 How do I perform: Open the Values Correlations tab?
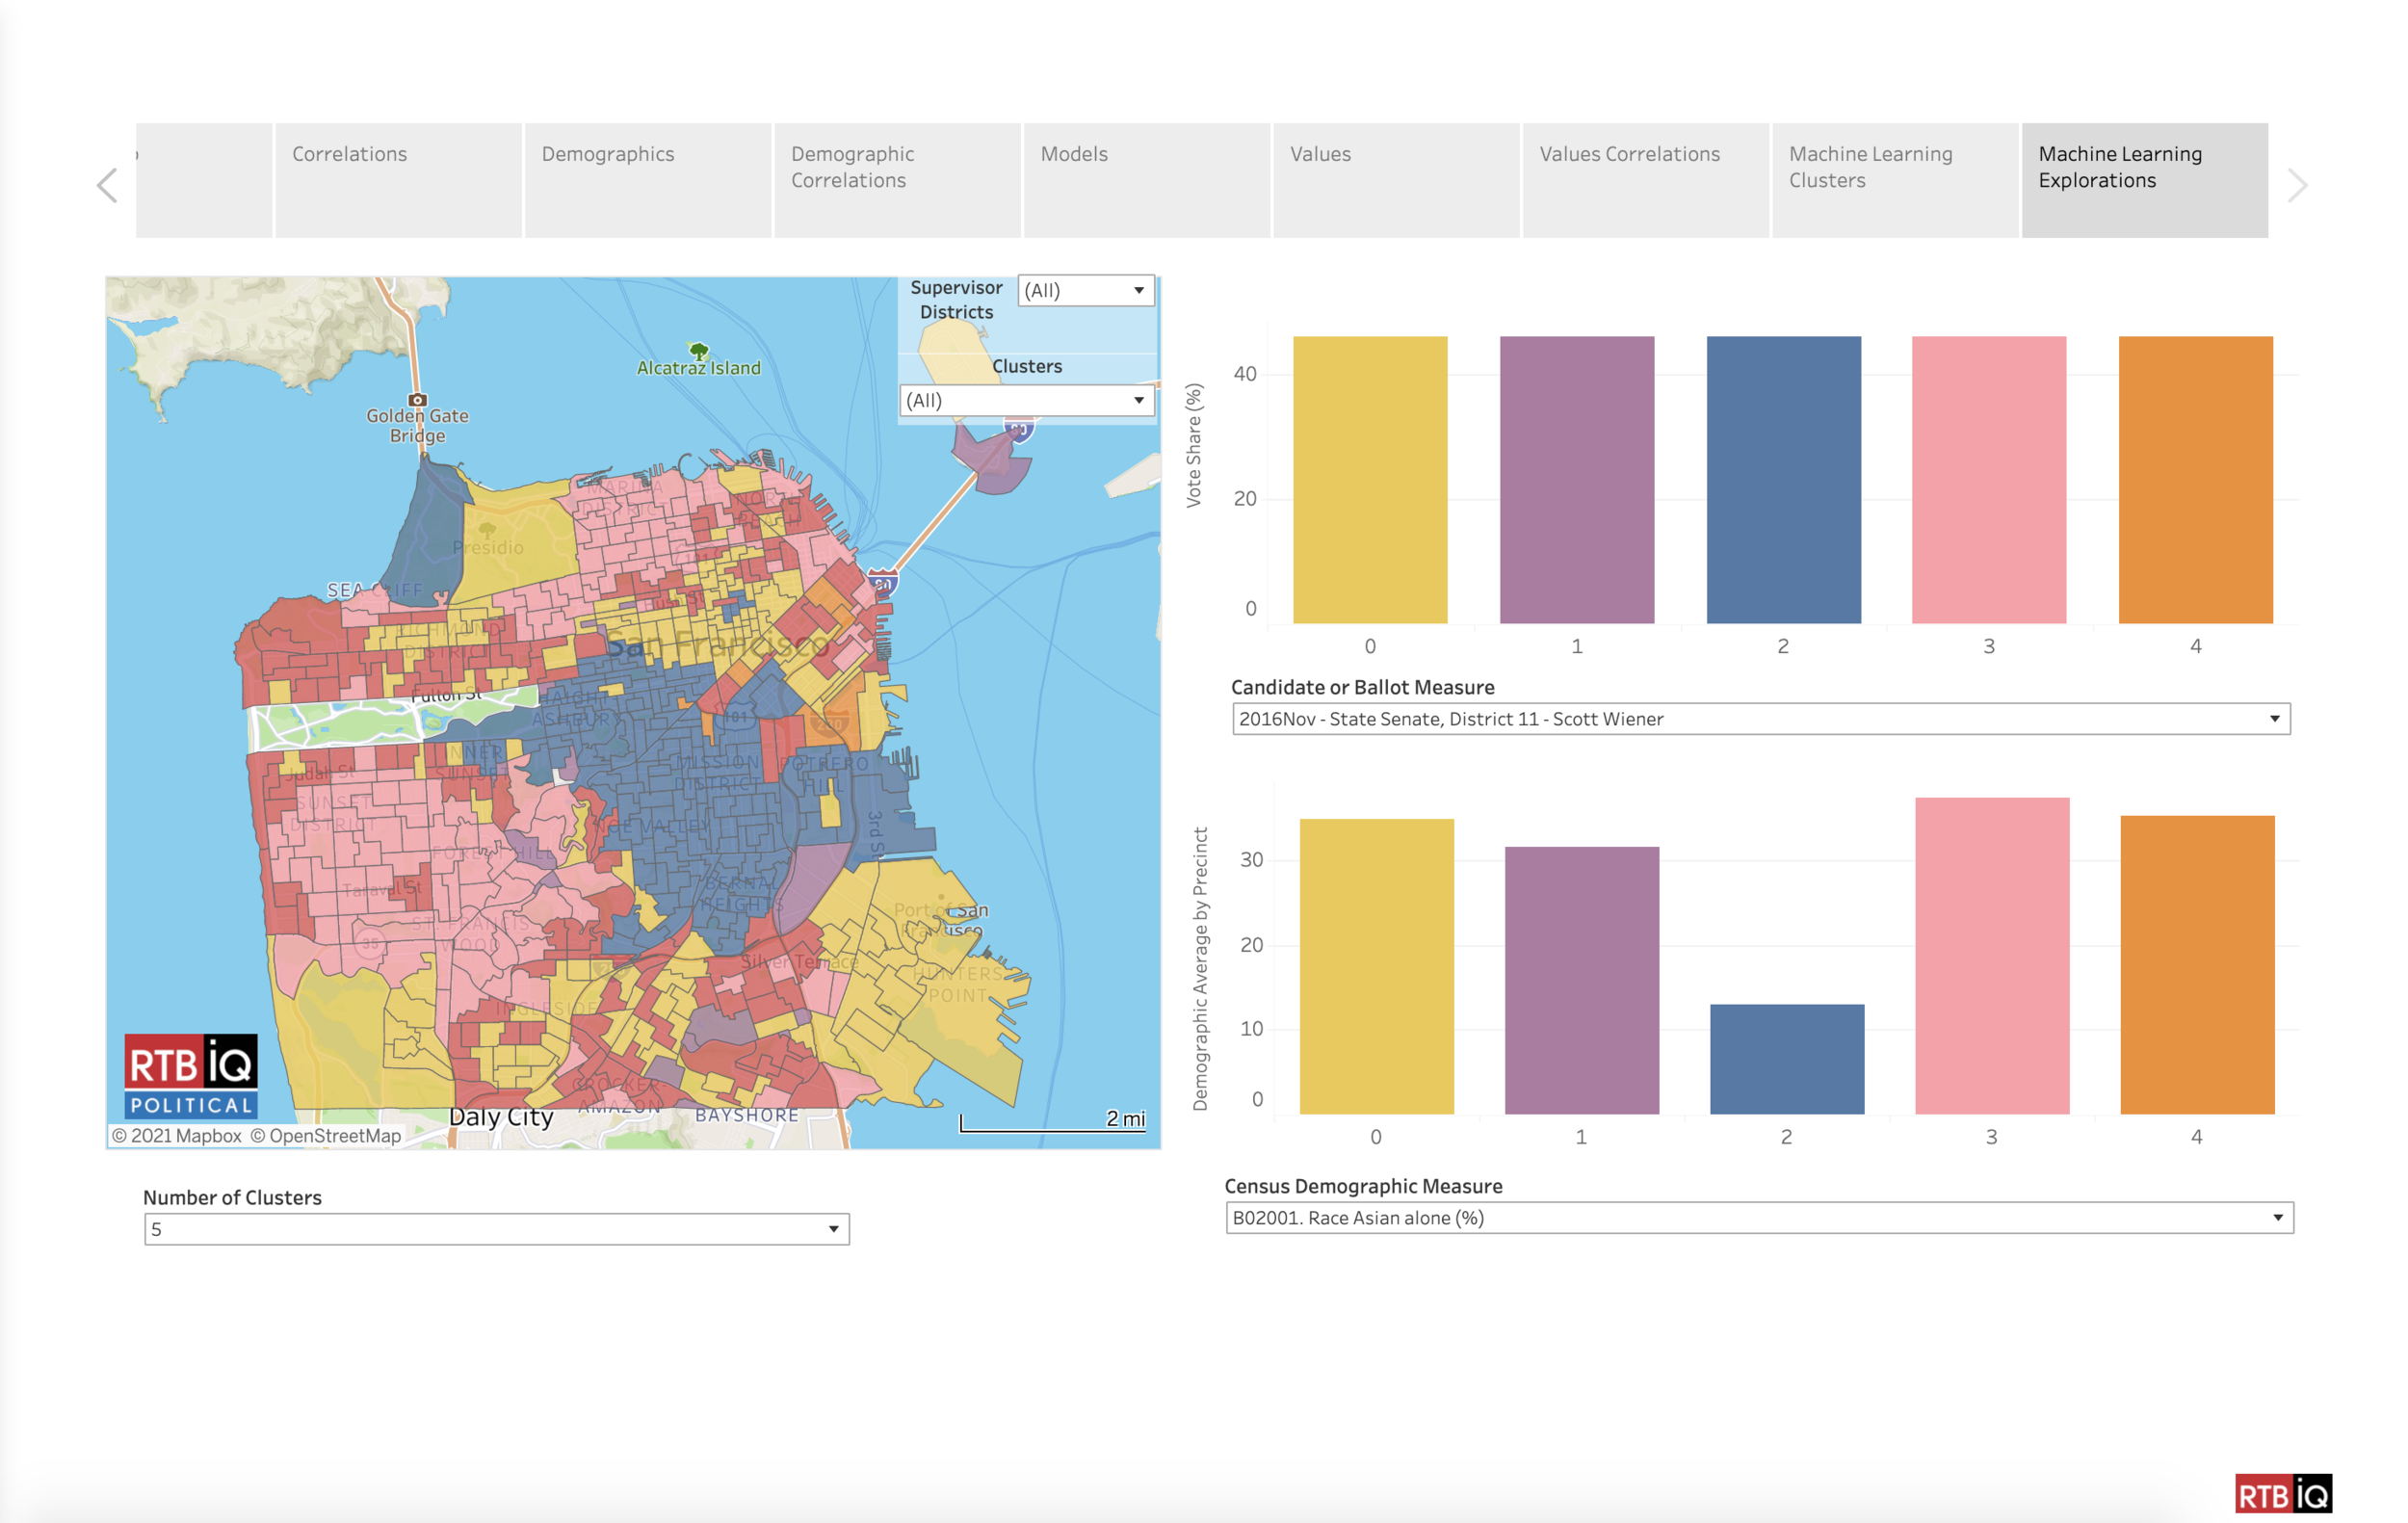coord(1645,180)
